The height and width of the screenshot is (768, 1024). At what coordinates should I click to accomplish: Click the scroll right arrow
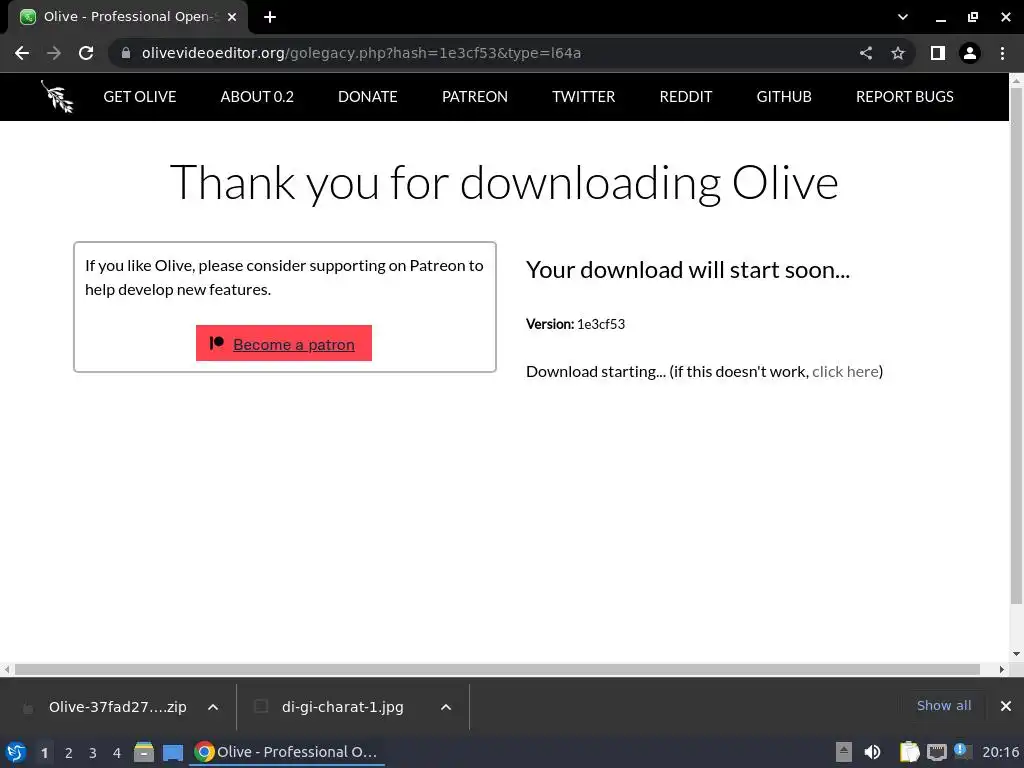(x=1002, y=669)
